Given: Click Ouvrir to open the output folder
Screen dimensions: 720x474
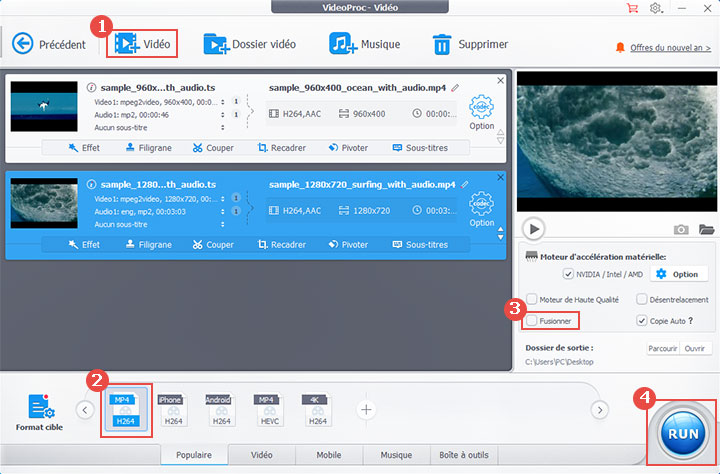Looking at the screenshot, I should [x=695, y=349].
